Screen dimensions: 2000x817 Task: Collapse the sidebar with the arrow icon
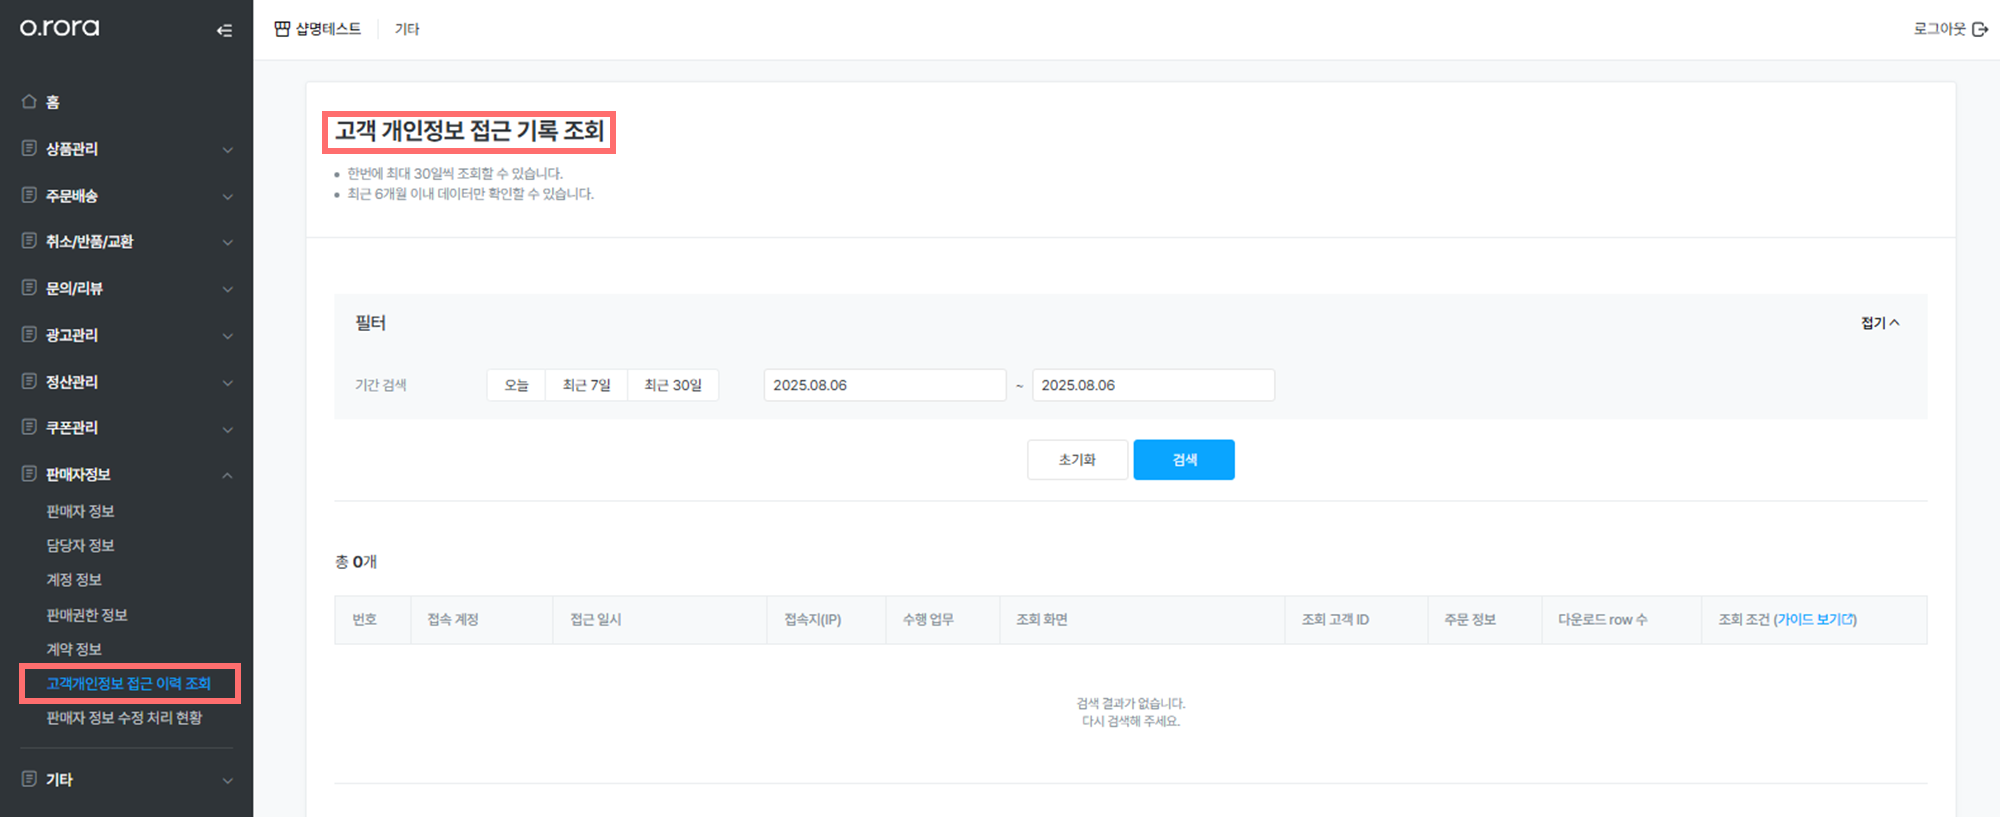tap(224, 30)
